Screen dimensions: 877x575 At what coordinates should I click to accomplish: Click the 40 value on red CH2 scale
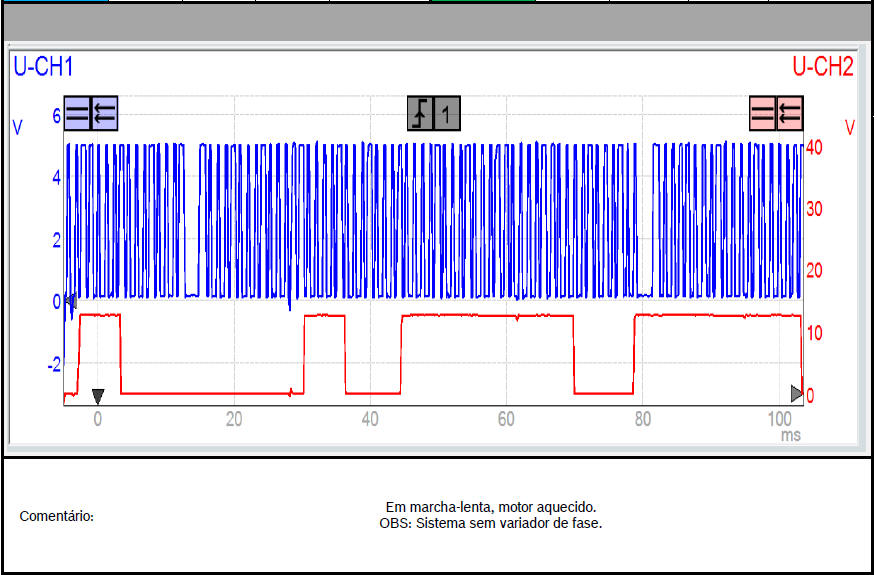[815, 147]
